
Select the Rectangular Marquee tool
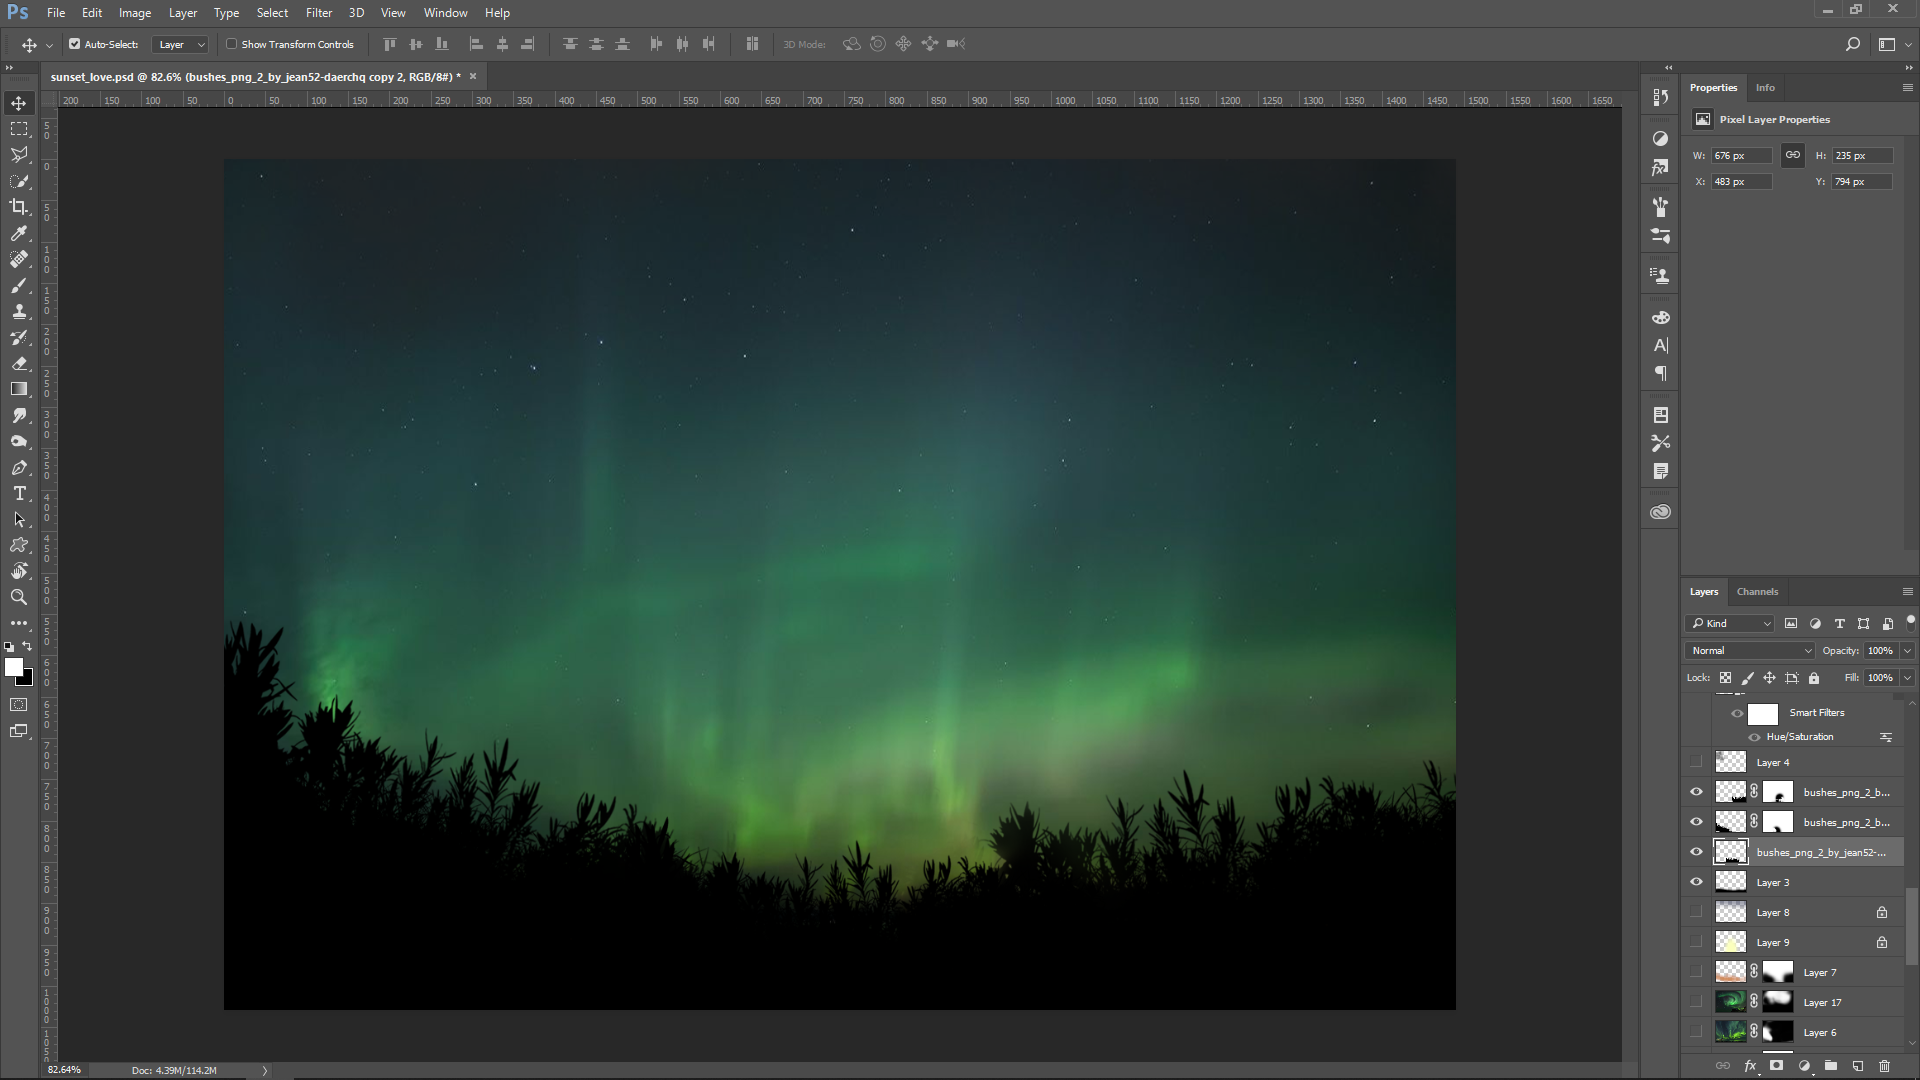19,129
